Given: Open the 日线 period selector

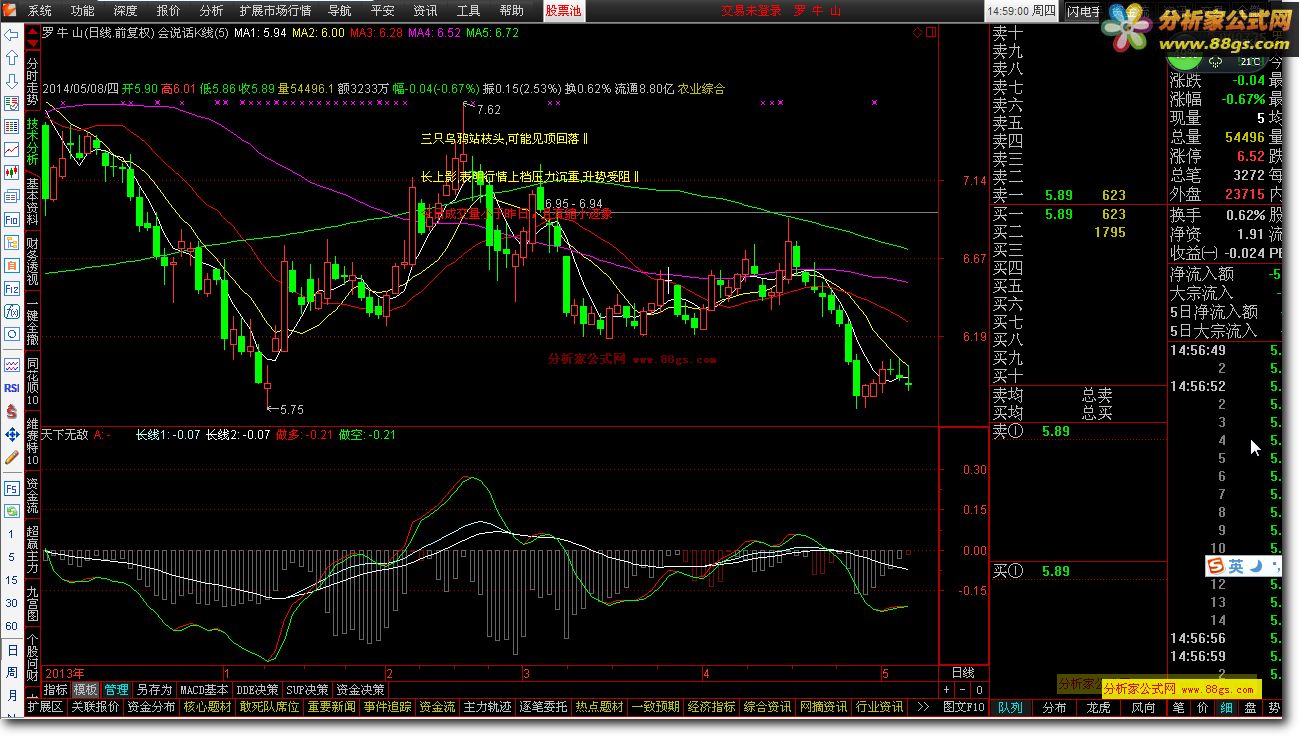Looking at the screenshot, I should coord(962,673).
